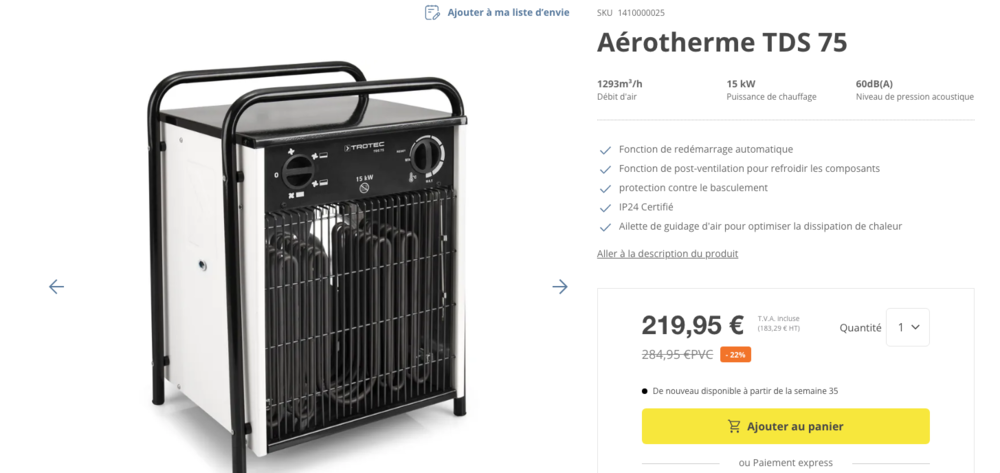The image size is (1000, 473).
Task: Click the shopping cart icon in yellow button
Action: point(735,426)
